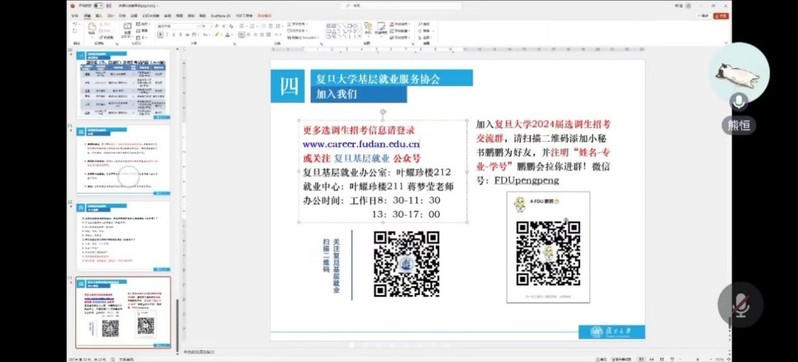Expand the font size dropdown
The image size is (798, 362).
point(212,26)
